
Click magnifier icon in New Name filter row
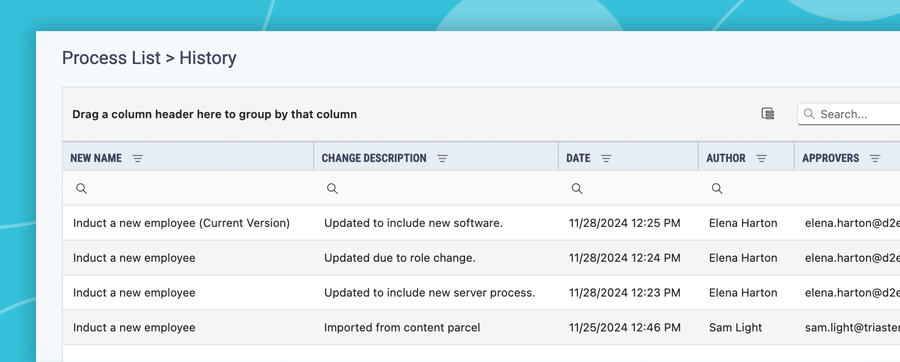(82, 188)
